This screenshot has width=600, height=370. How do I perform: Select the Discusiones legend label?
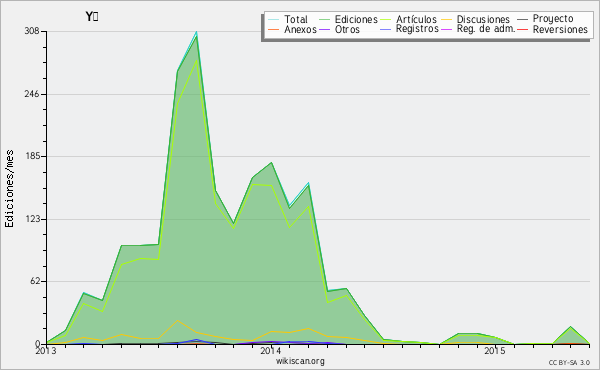click(x=483, y=19)
